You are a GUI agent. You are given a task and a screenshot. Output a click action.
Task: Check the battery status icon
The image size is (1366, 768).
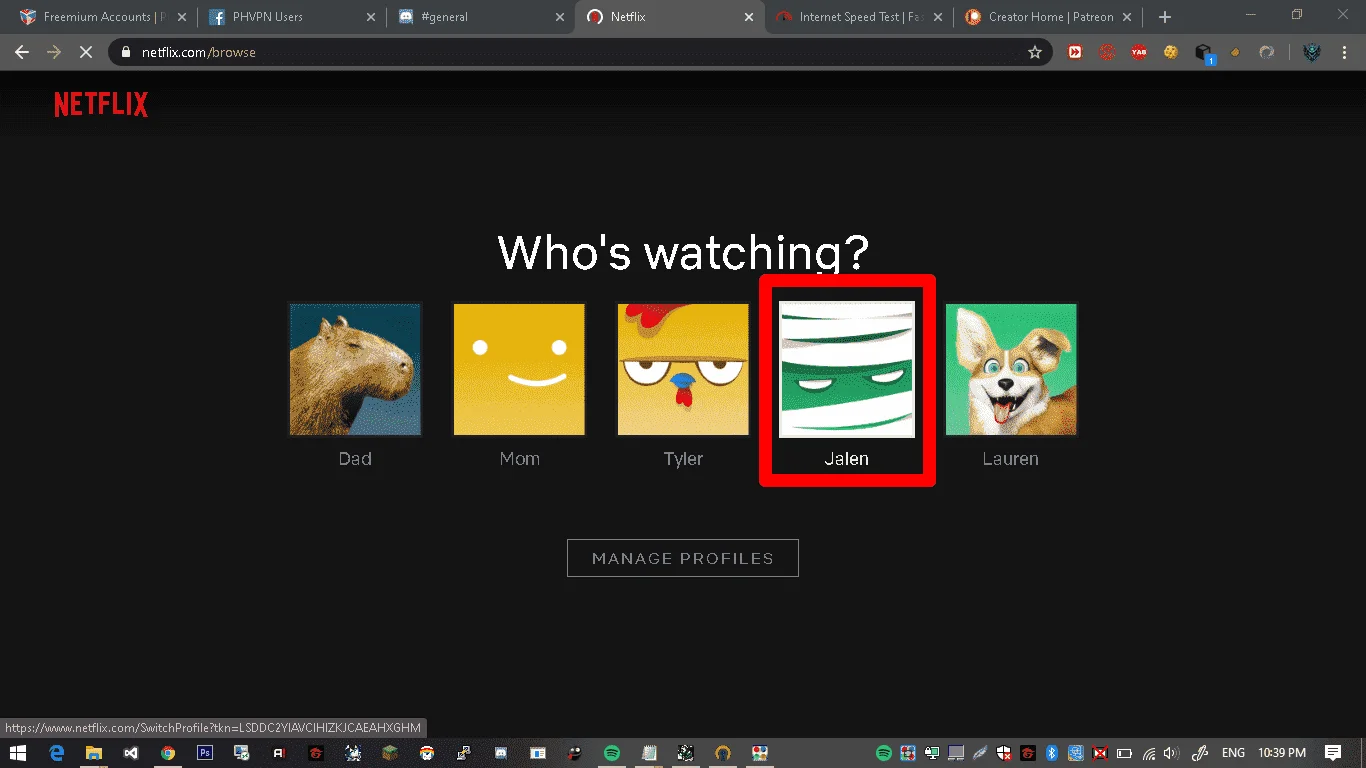pos(1124,753)
